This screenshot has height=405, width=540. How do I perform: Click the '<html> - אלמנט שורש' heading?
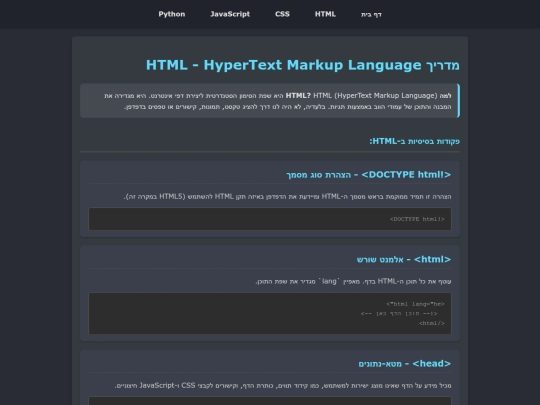(404, 259)
